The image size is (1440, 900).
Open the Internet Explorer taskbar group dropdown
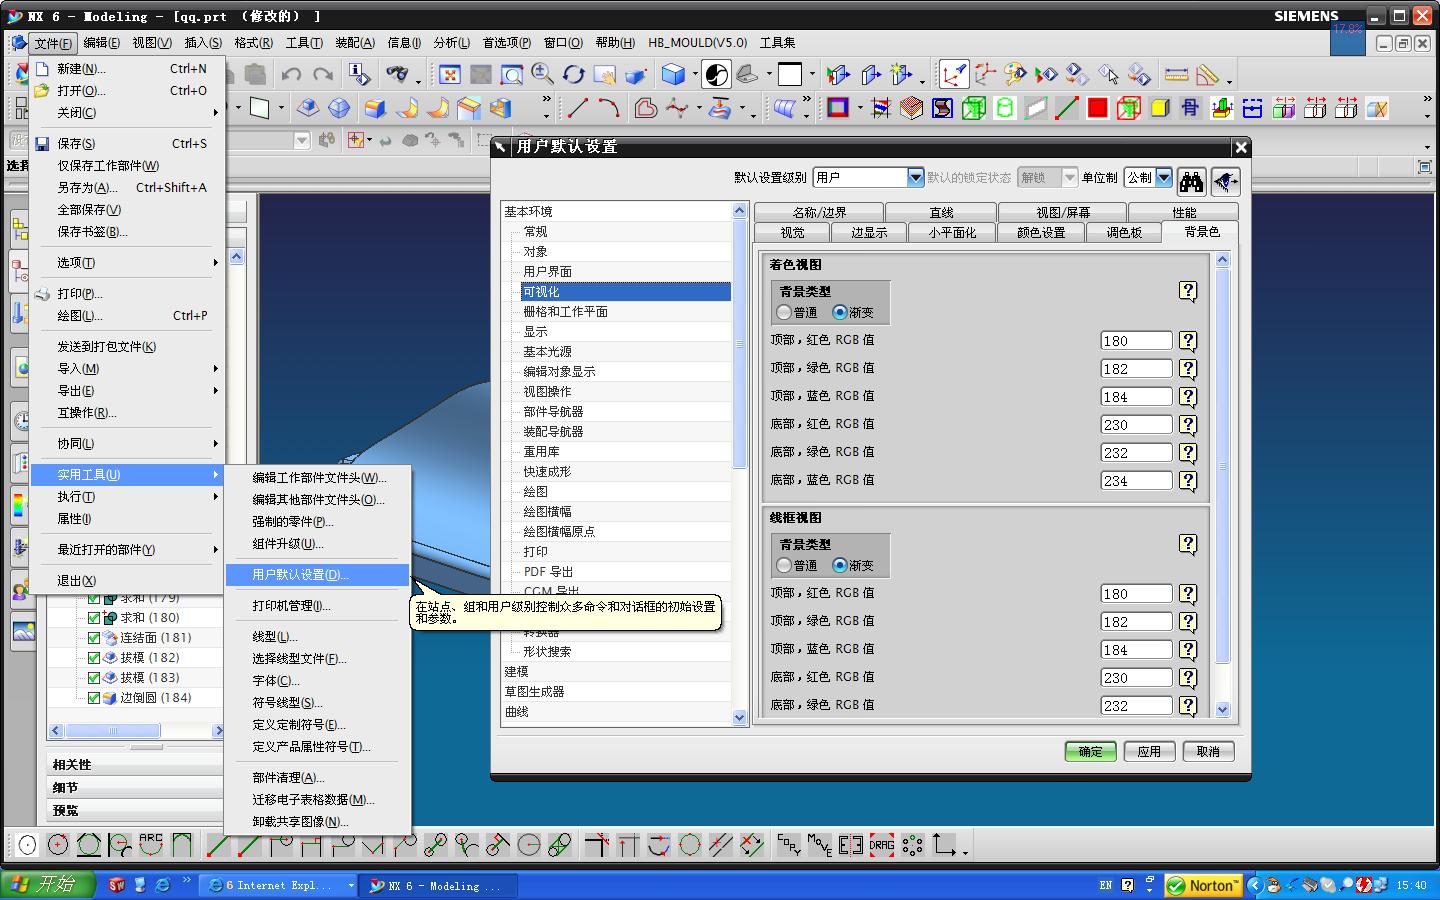[350, 885]
